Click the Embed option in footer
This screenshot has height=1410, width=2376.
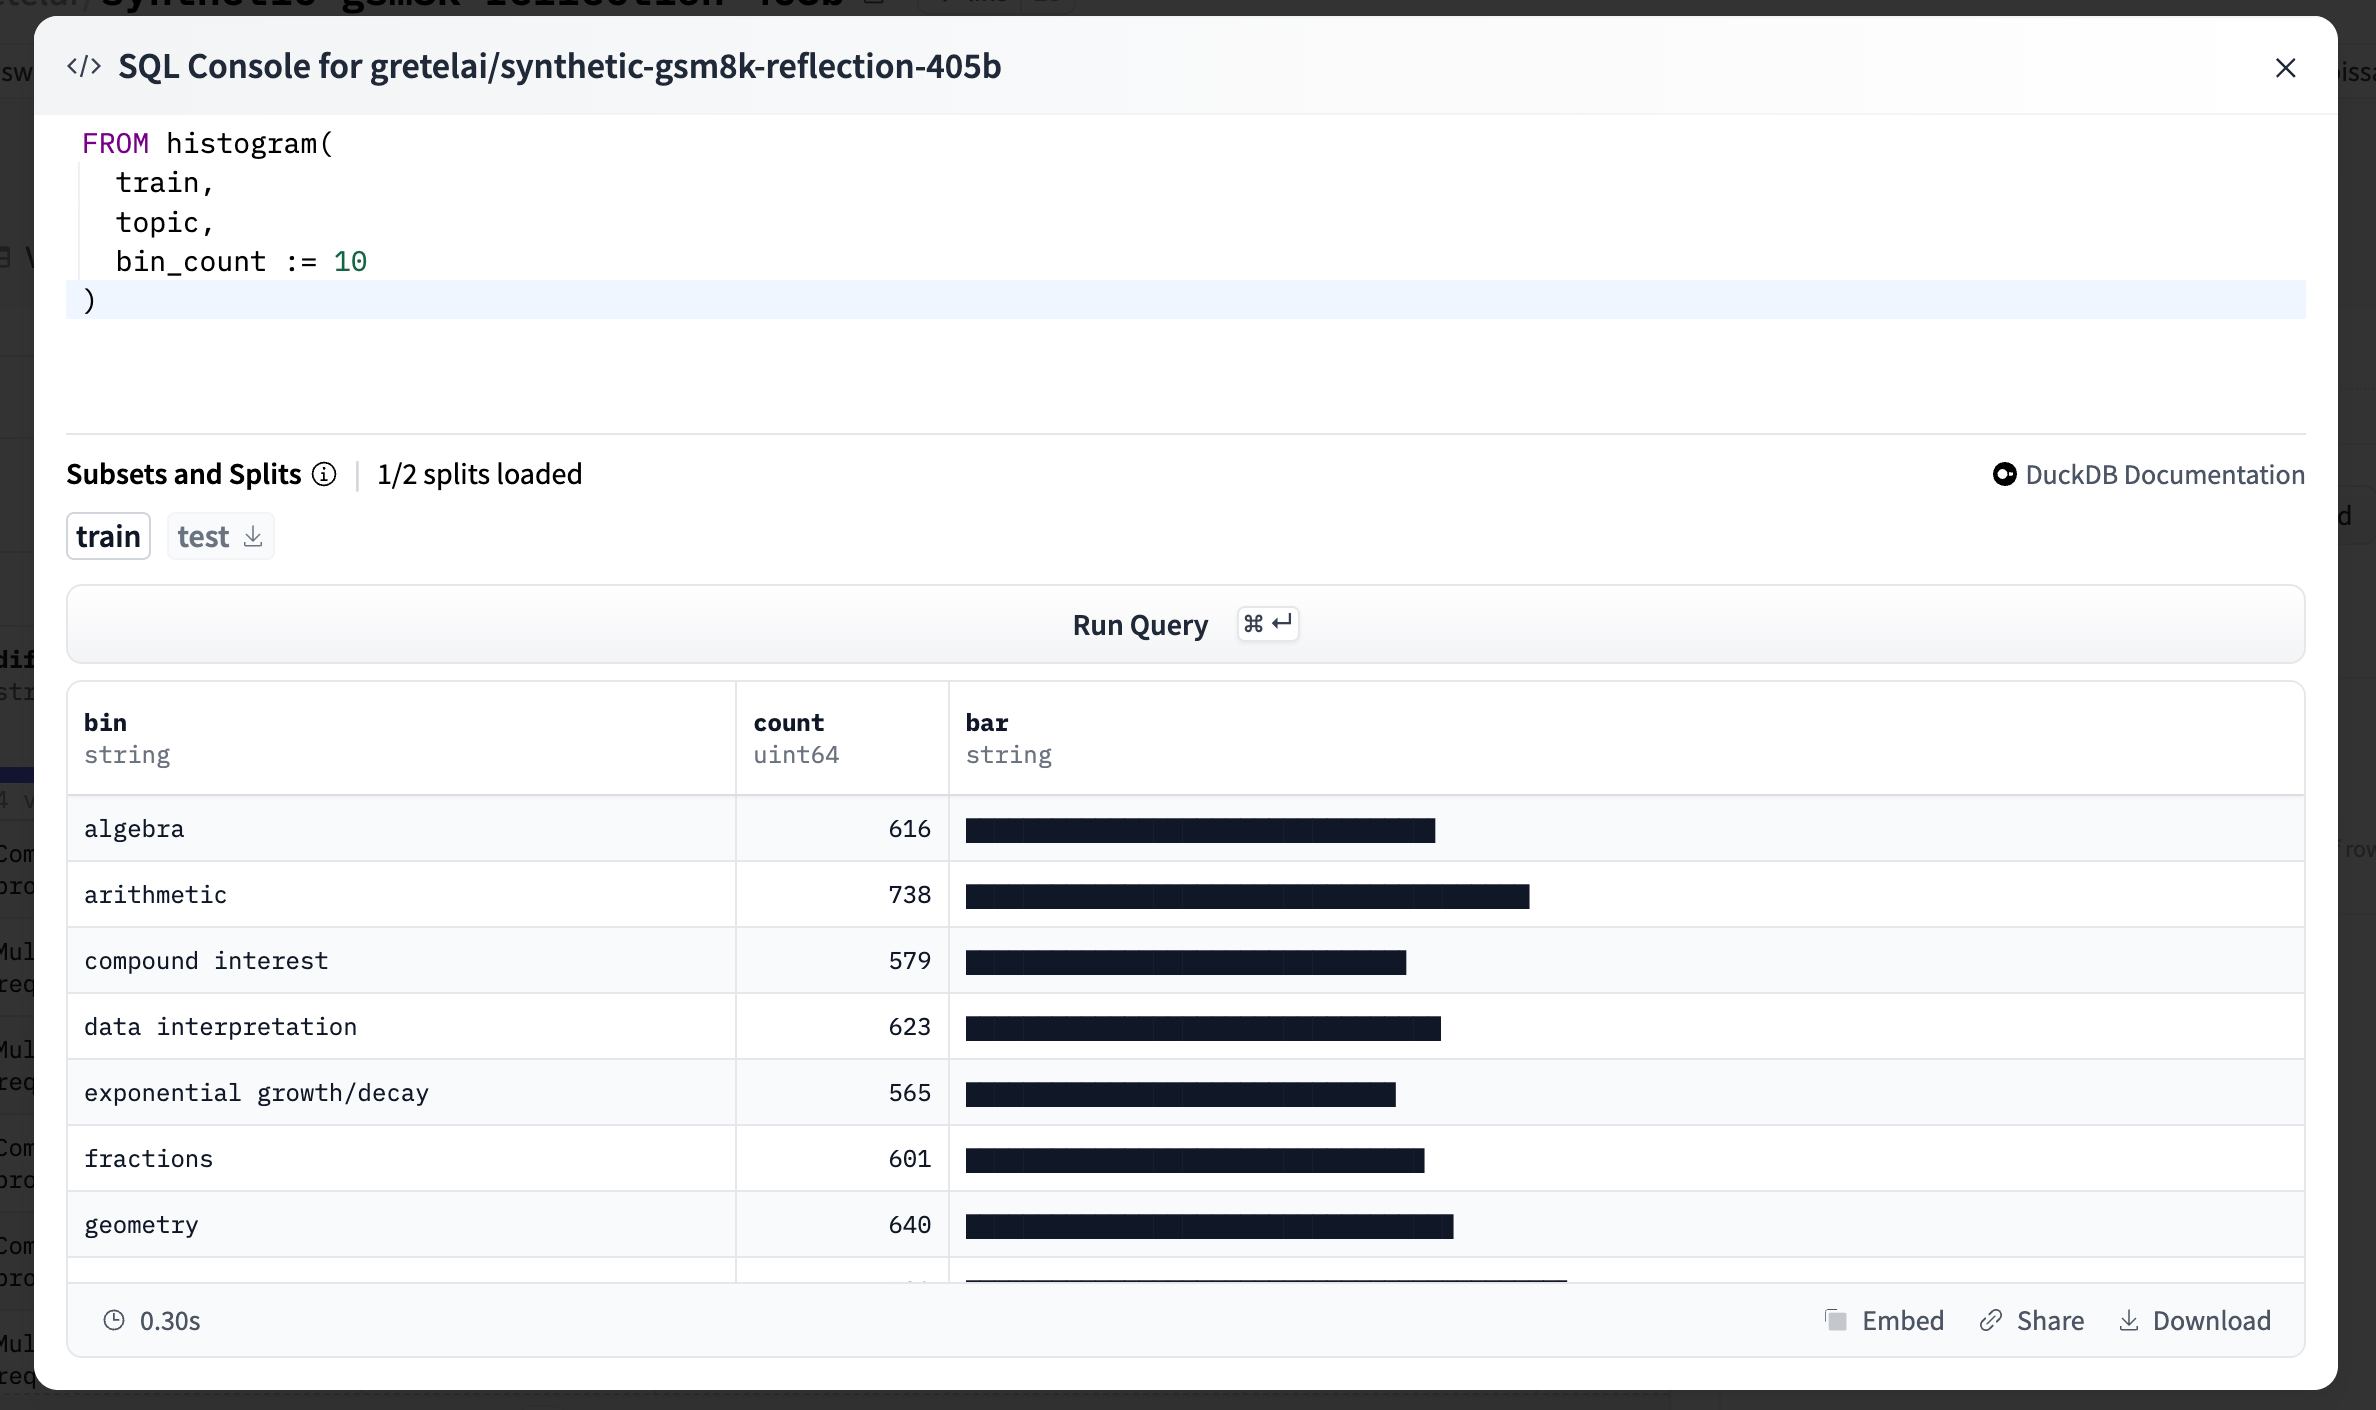tap(1902, 1320)
